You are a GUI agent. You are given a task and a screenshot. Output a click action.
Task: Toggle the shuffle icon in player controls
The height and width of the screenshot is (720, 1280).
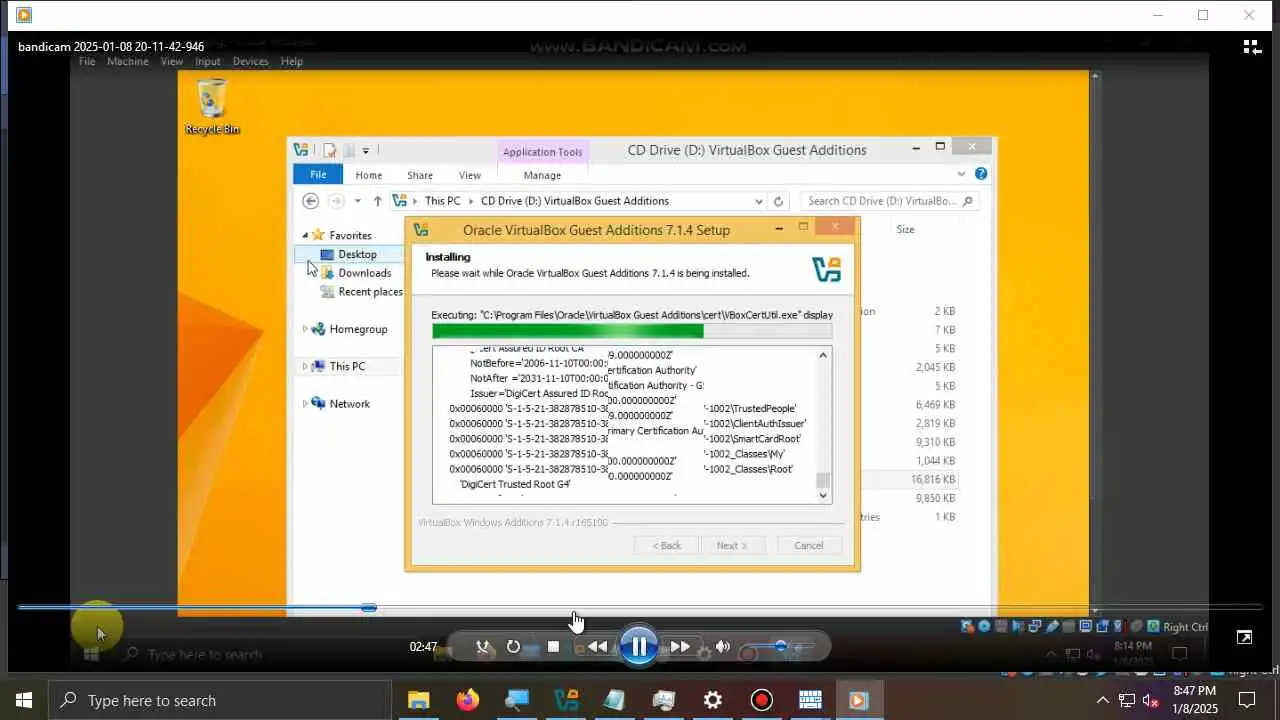point(482,647)
